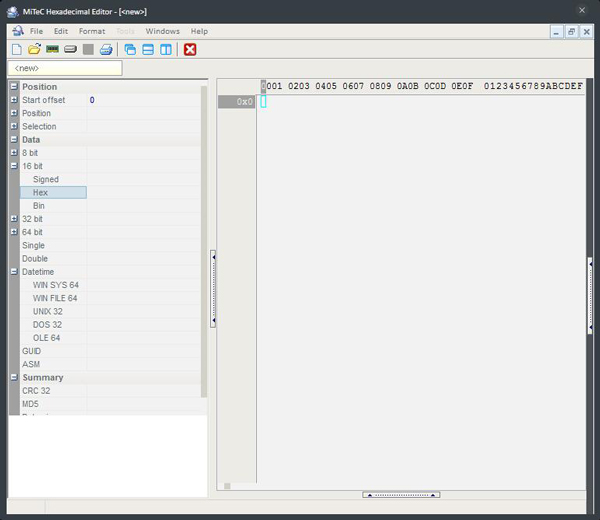The height and width of the screenshot is (520, 600).
Task: Click the left panel vertical splitter handle
Action: [x=213, y=289]
